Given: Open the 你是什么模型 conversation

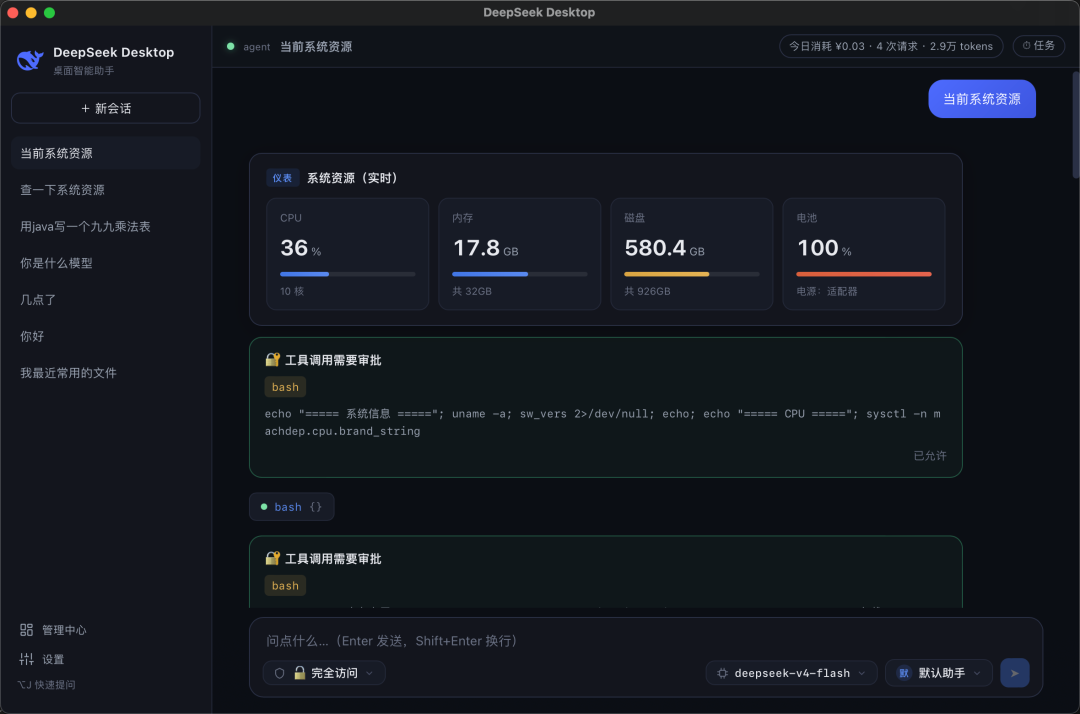Looking at the screenshot, I should coord(105,262).
